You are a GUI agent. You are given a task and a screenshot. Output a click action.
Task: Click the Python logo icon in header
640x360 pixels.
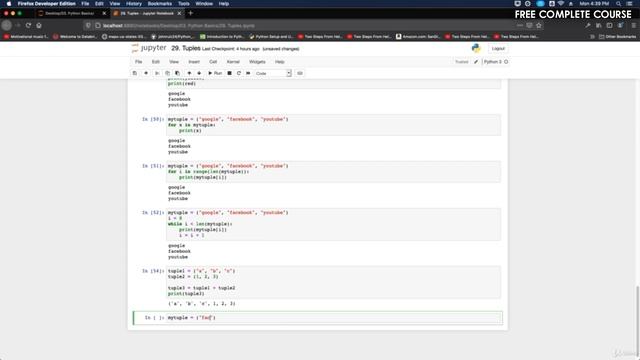tap(476, 48)
